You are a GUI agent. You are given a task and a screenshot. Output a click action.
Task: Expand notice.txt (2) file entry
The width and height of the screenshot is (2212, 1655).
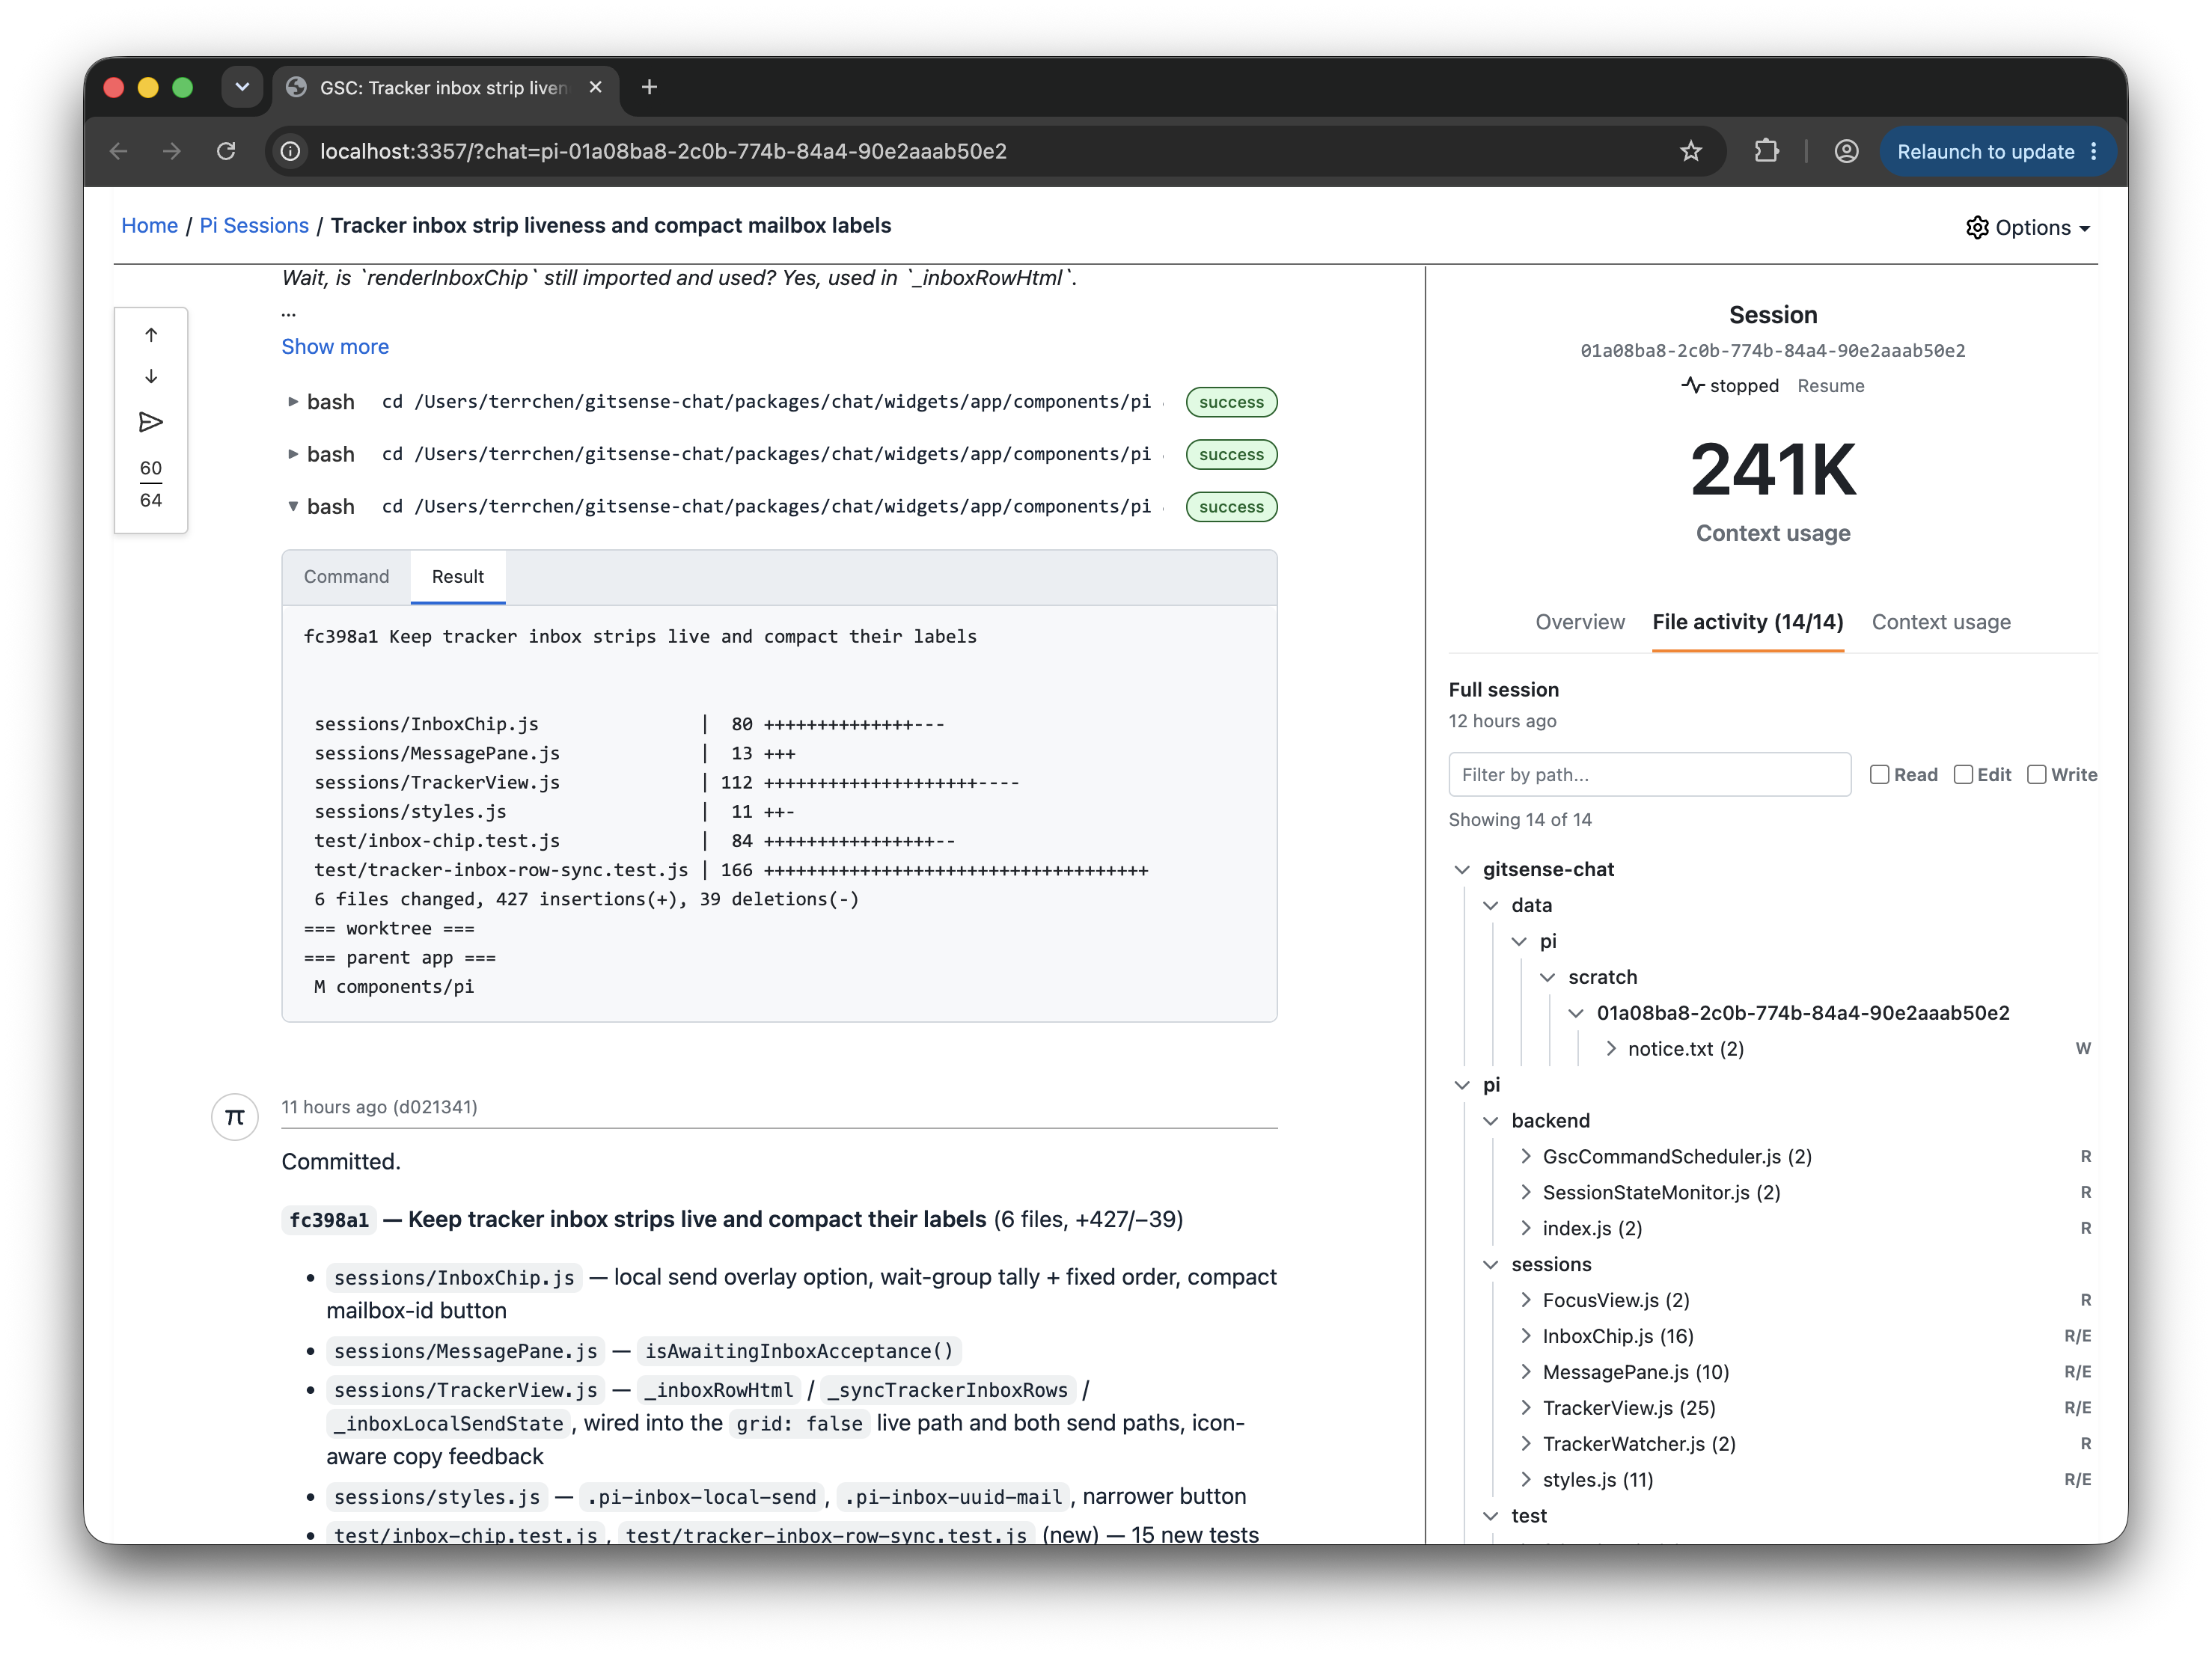point(1610,1048)
